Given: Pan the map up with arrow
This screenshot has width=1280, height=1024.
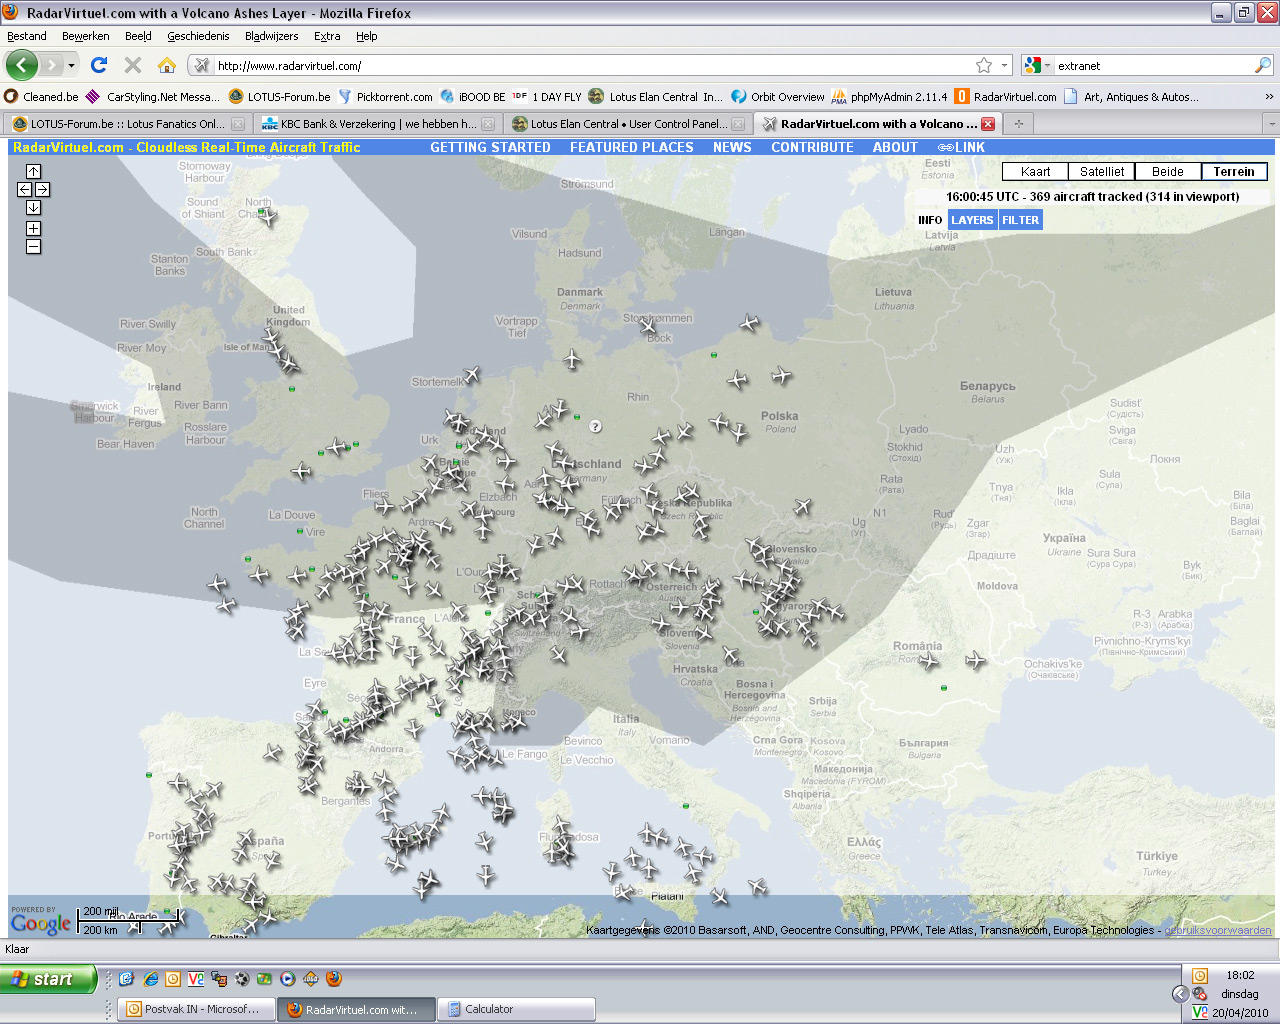Looking at the screenshot, I should [33, 171].
